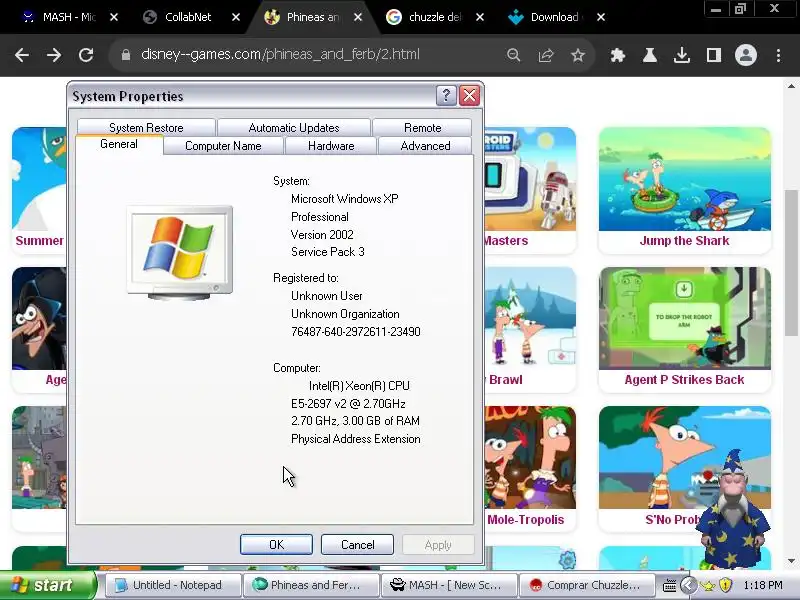Open the Mole-Tropolis game thumbnail
Screen dimensions: 800x600
click(530, 458)
